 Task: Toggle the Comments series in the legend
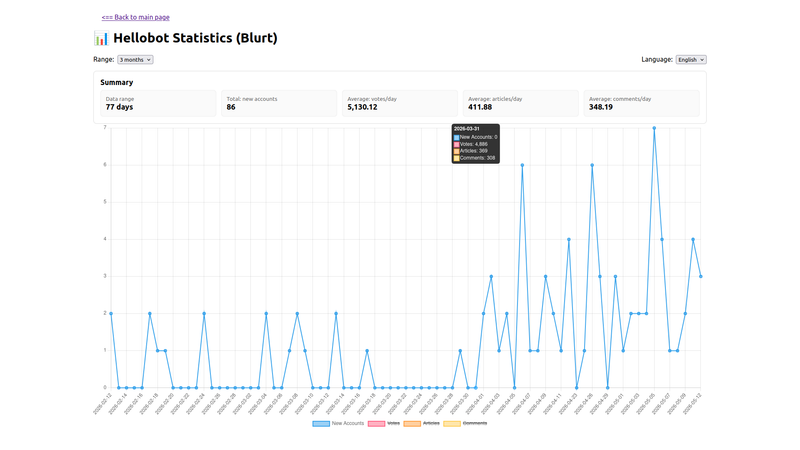pos(465,423)
